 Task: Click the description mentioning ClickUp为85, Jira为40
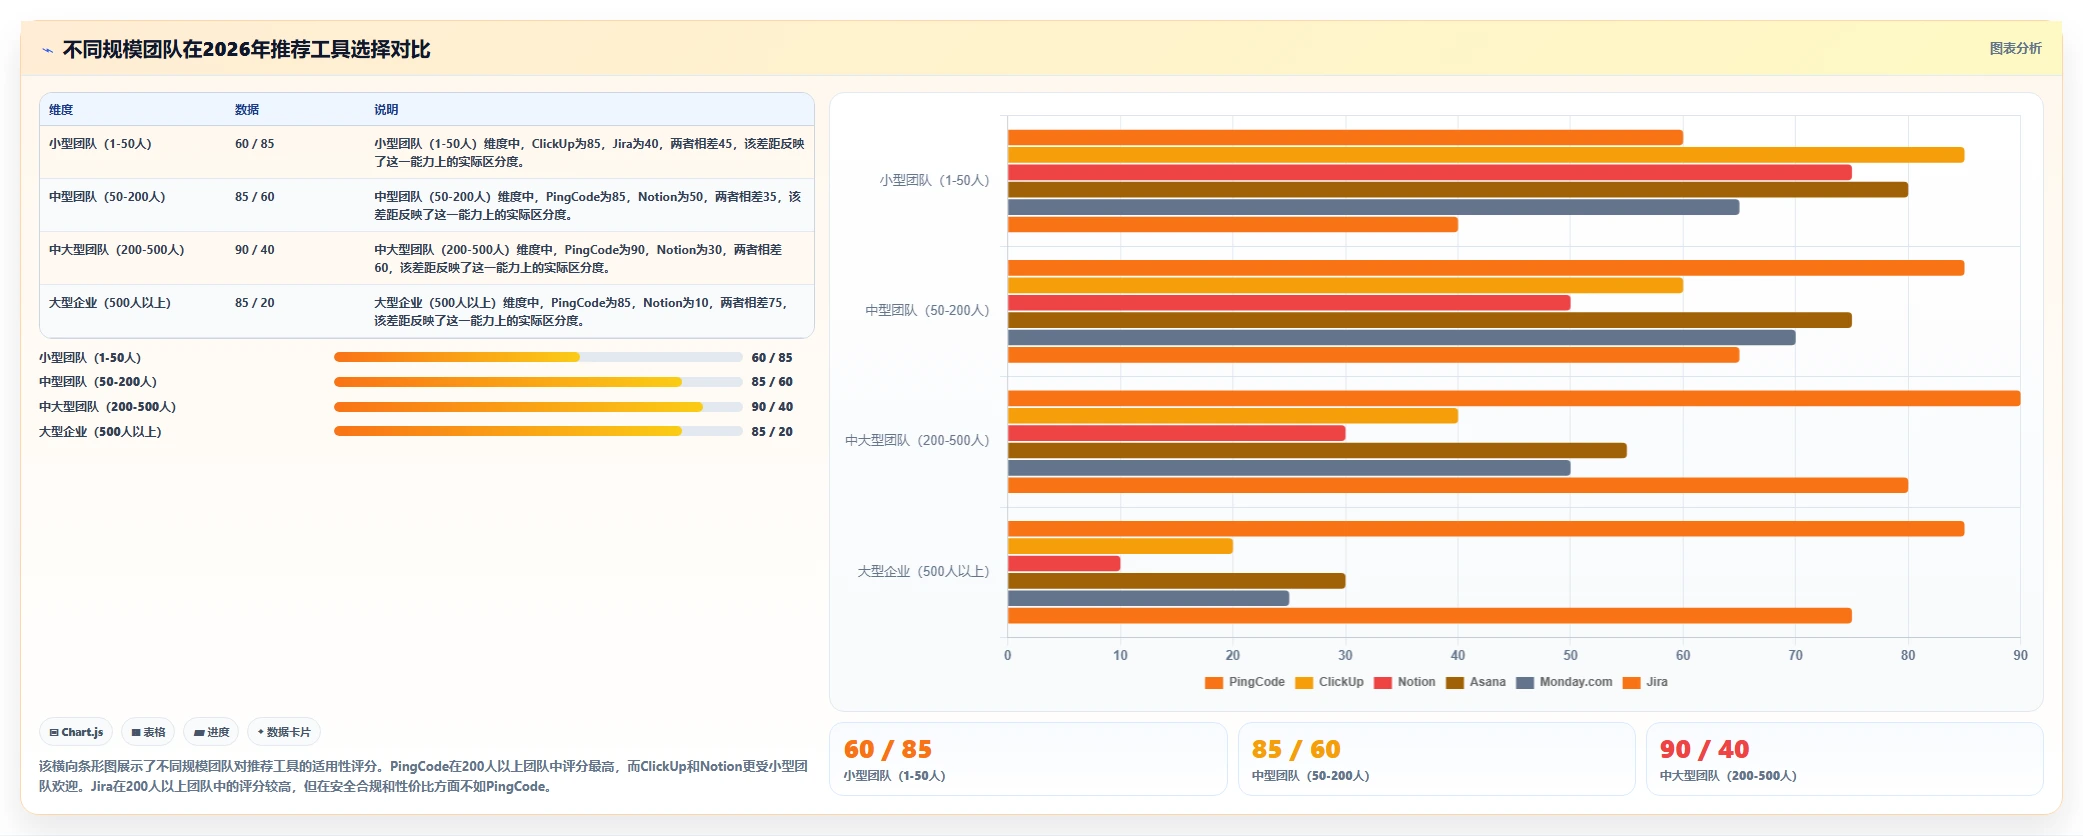pos(589,152)
